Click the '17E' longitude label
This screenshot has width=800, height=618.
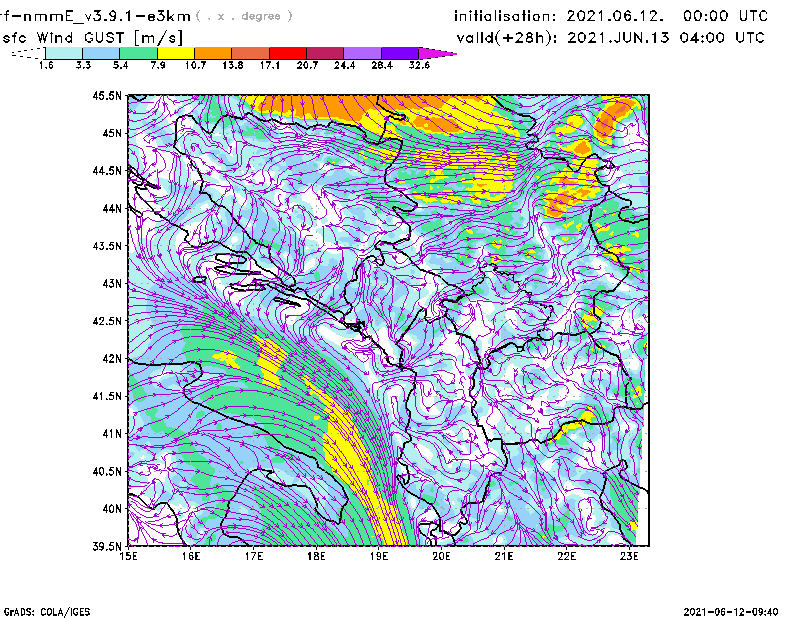click(253, 556)
